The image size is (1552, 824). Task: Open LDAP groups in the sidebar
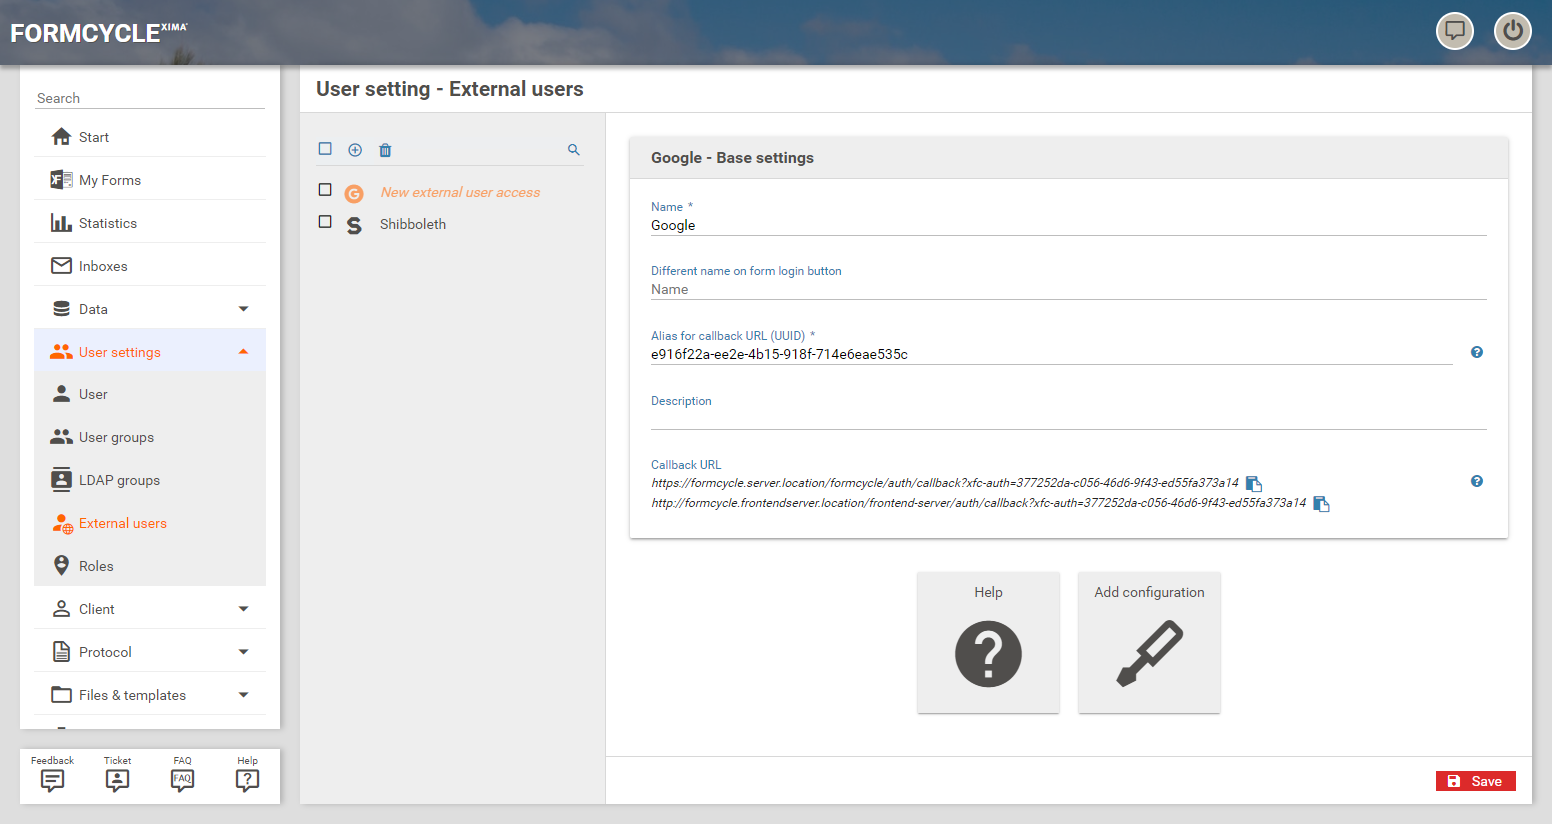[119, 480]
